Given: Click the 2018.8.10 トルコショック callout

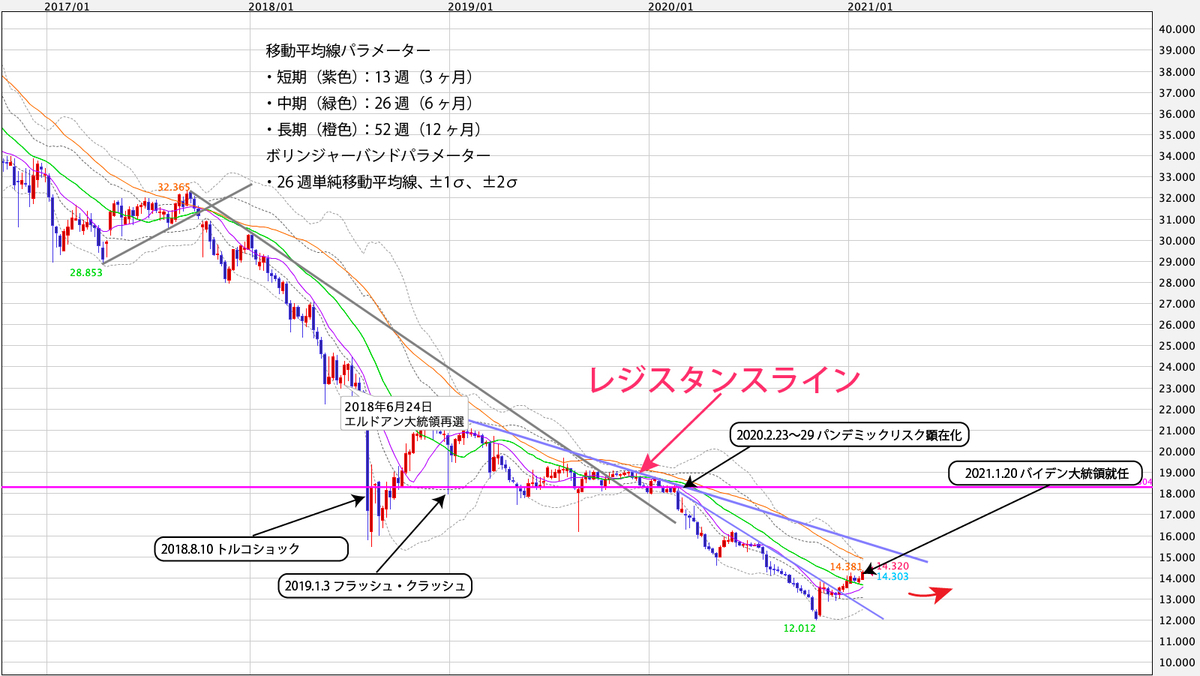Looking at the screenshot, I should click(x=251, y=548).
